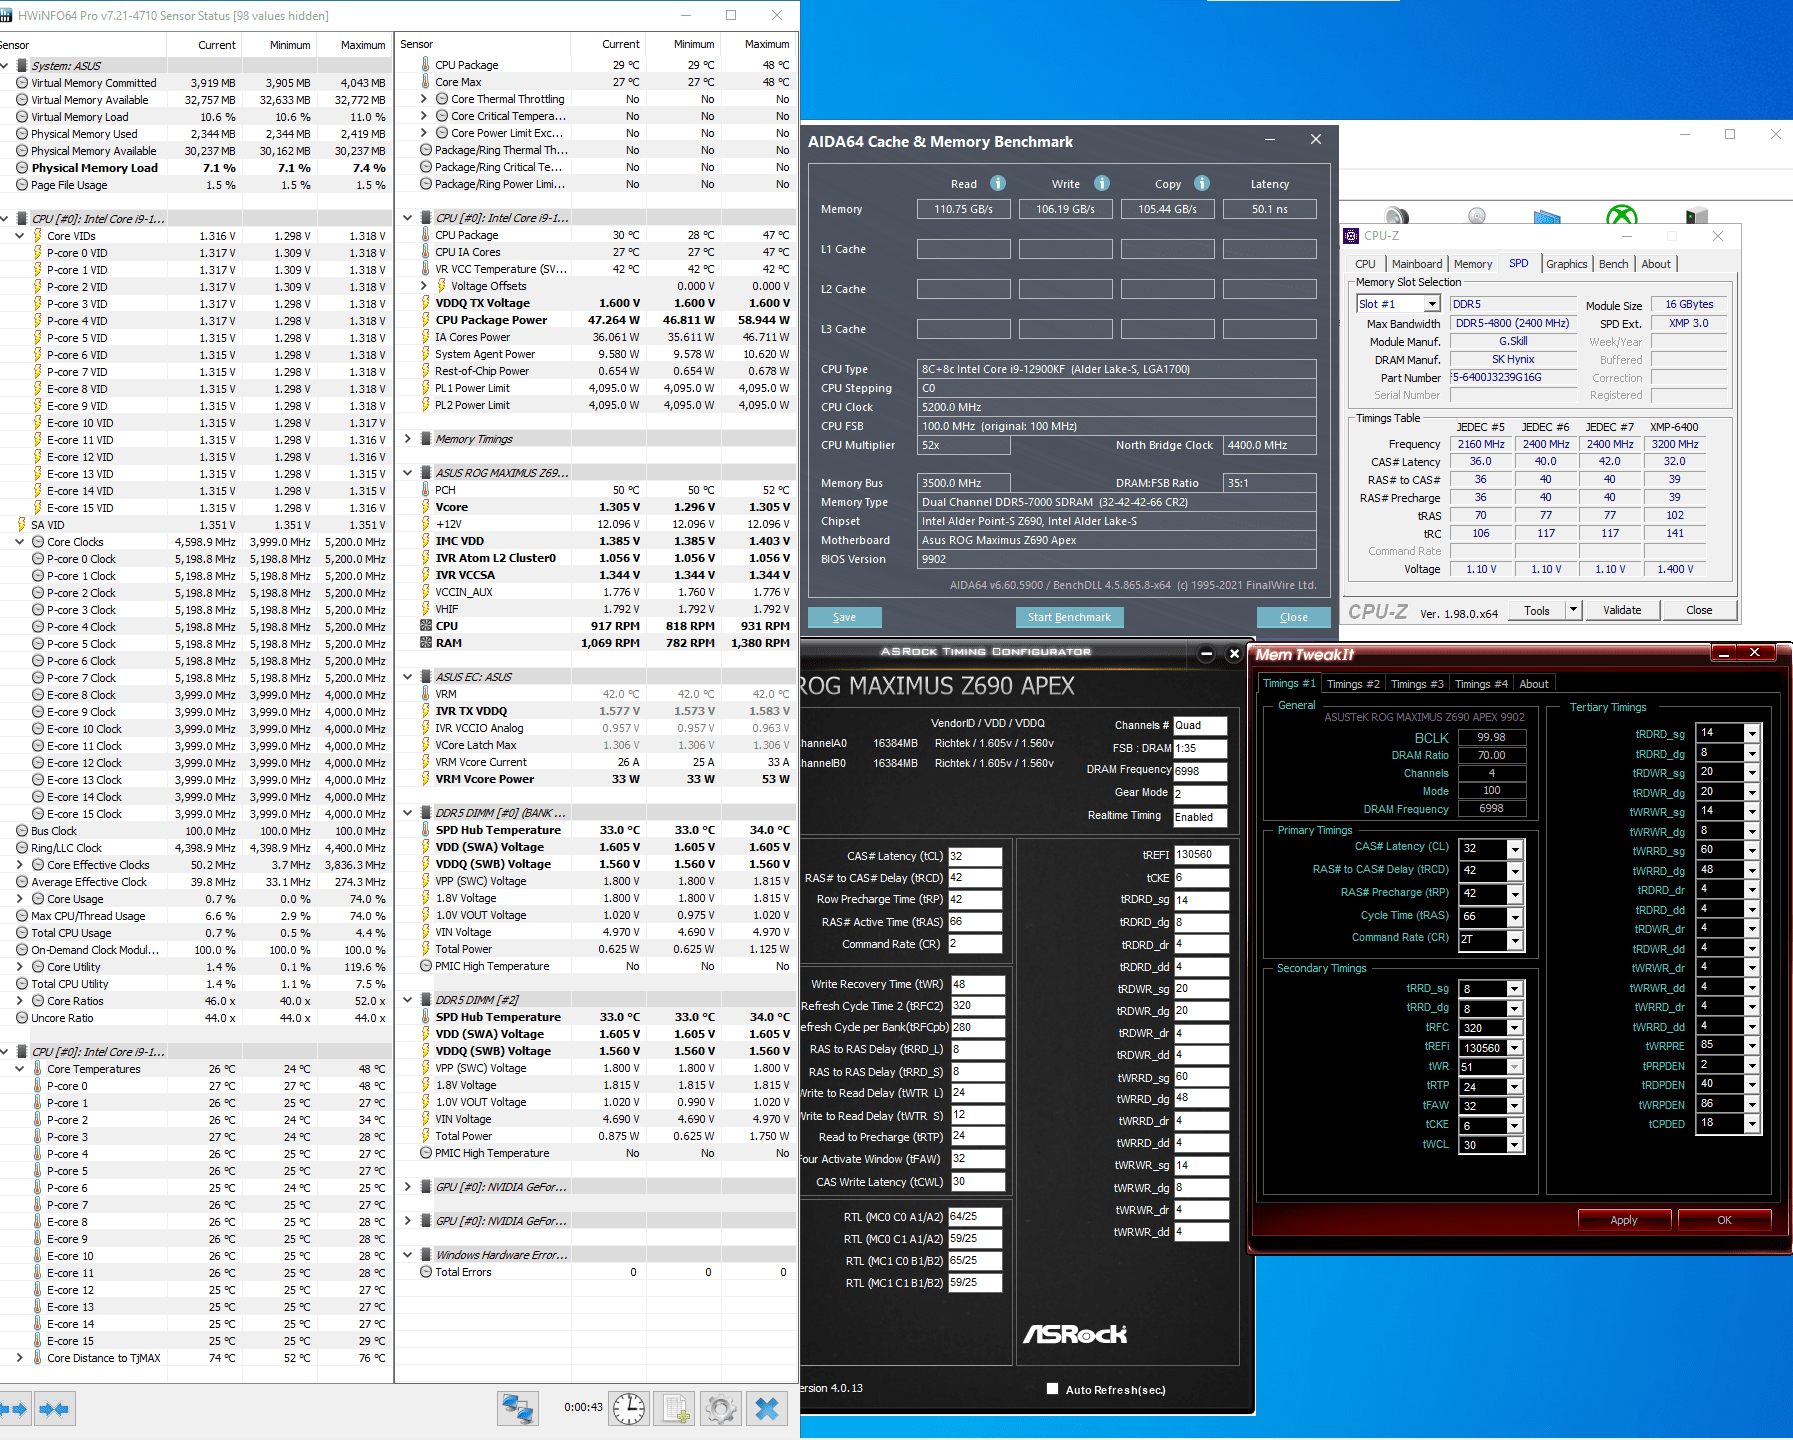Viewport: 1793px width, 1440px height.
Task: Open Command Rate (CR) dropdown in MemTweakIt
Action: pos(1515,940)
